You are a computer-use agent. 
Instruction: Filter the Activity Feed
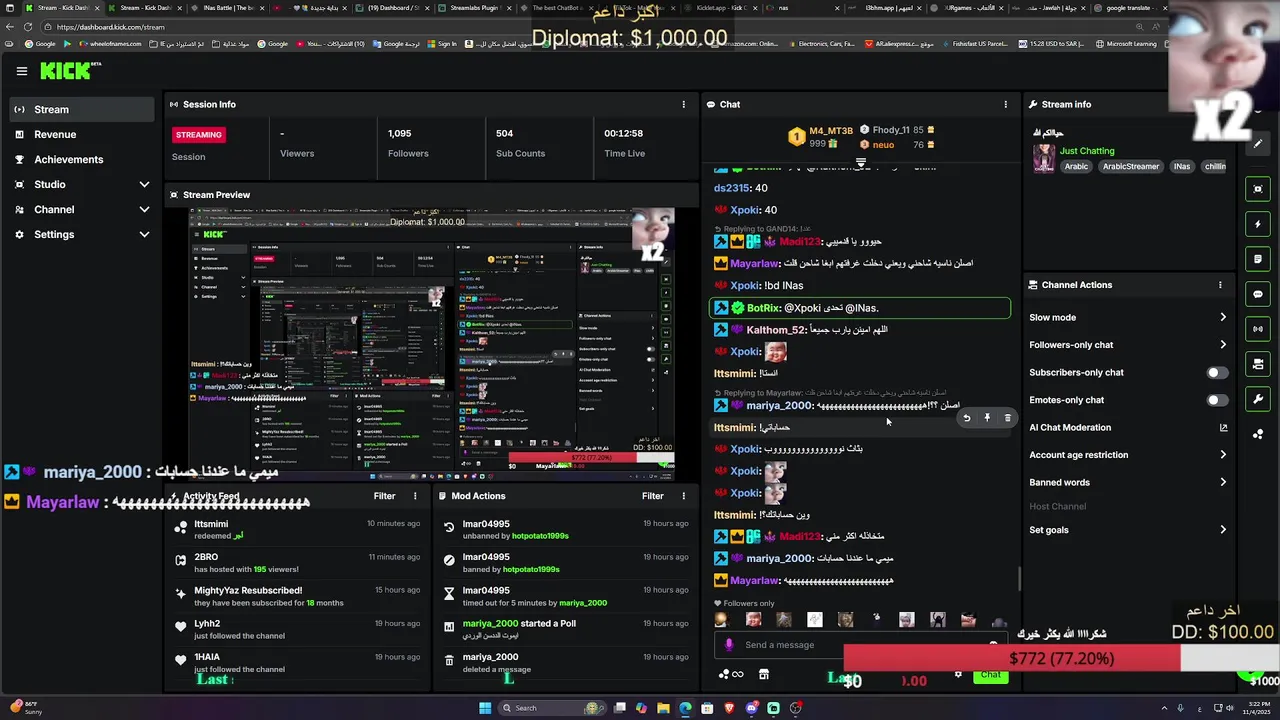384,496
